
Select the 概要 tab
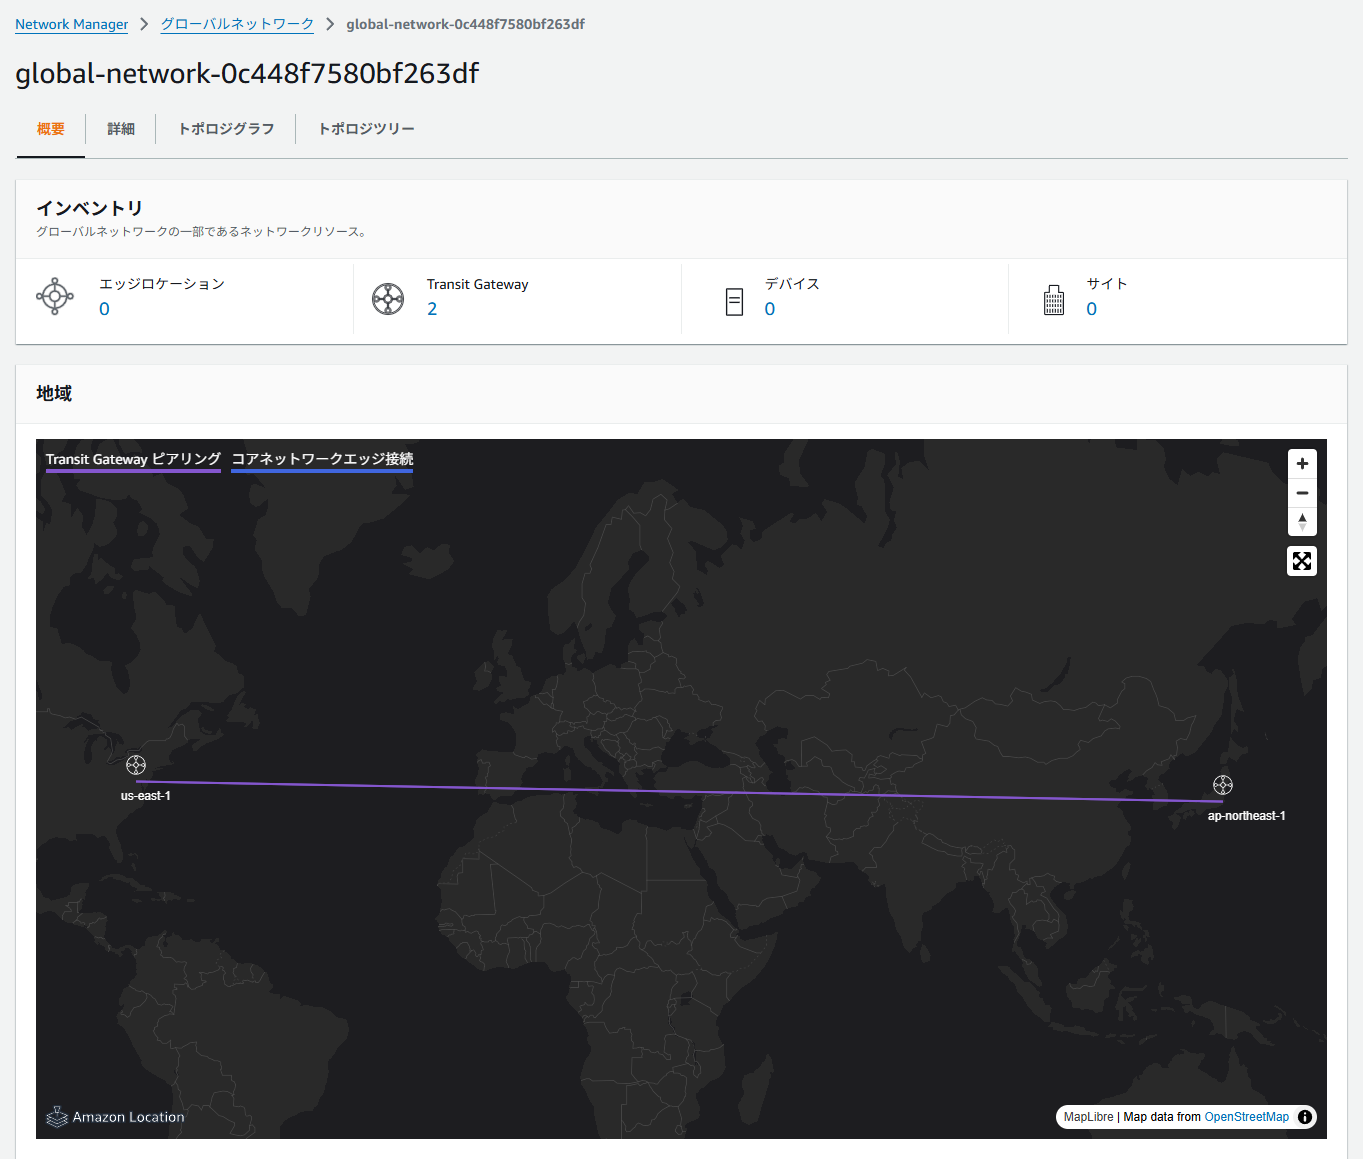point(51,129)
